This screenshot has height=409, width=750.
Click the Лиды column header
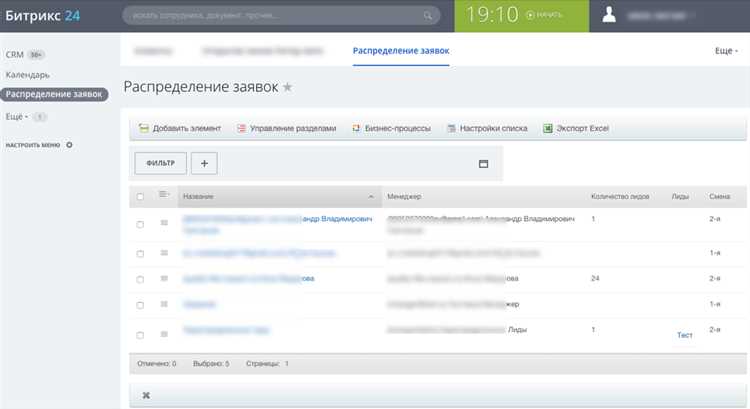tap(680, 197)
